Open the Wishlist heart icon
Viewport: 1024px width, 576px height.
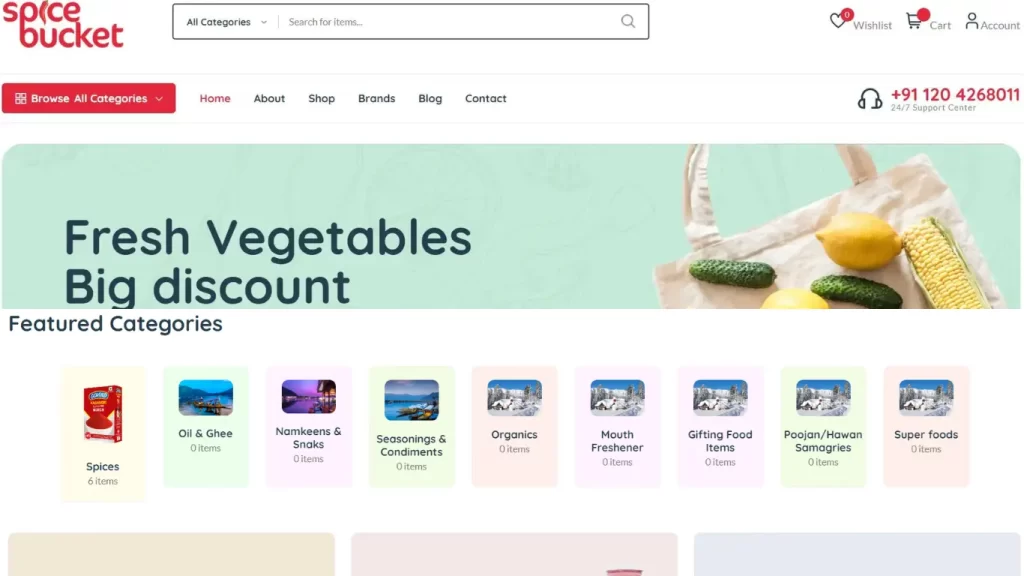(x=837, y=21)
